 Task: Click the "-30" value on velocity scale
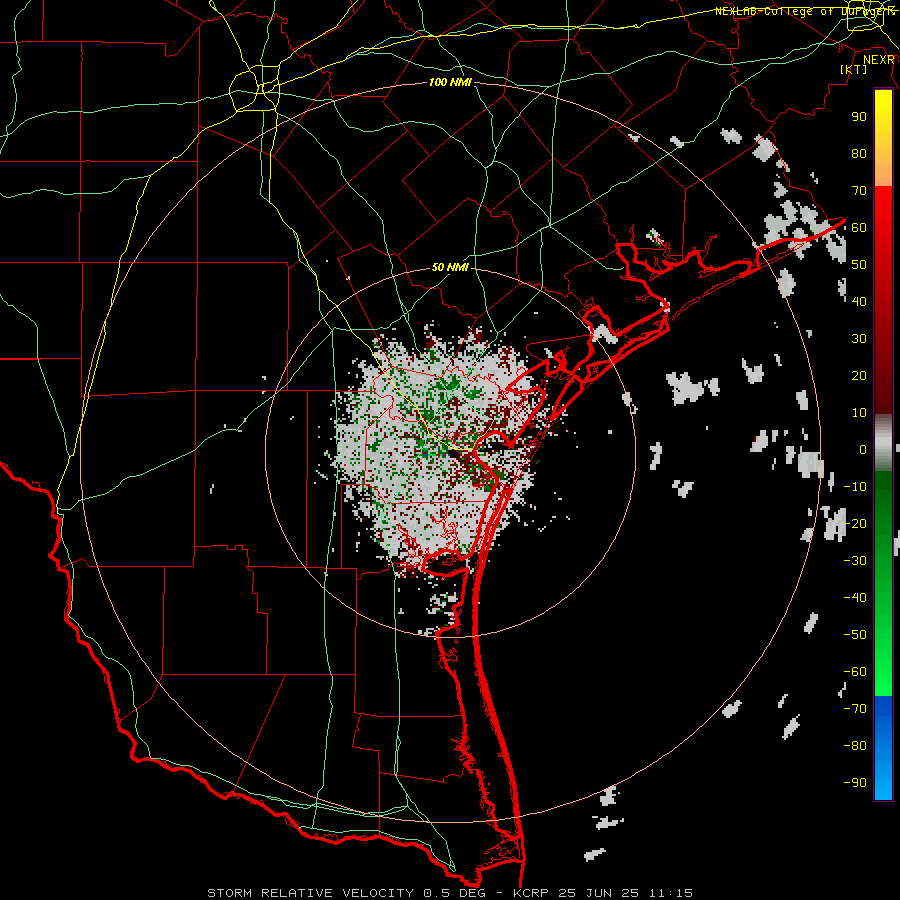[x=855, y=561]
